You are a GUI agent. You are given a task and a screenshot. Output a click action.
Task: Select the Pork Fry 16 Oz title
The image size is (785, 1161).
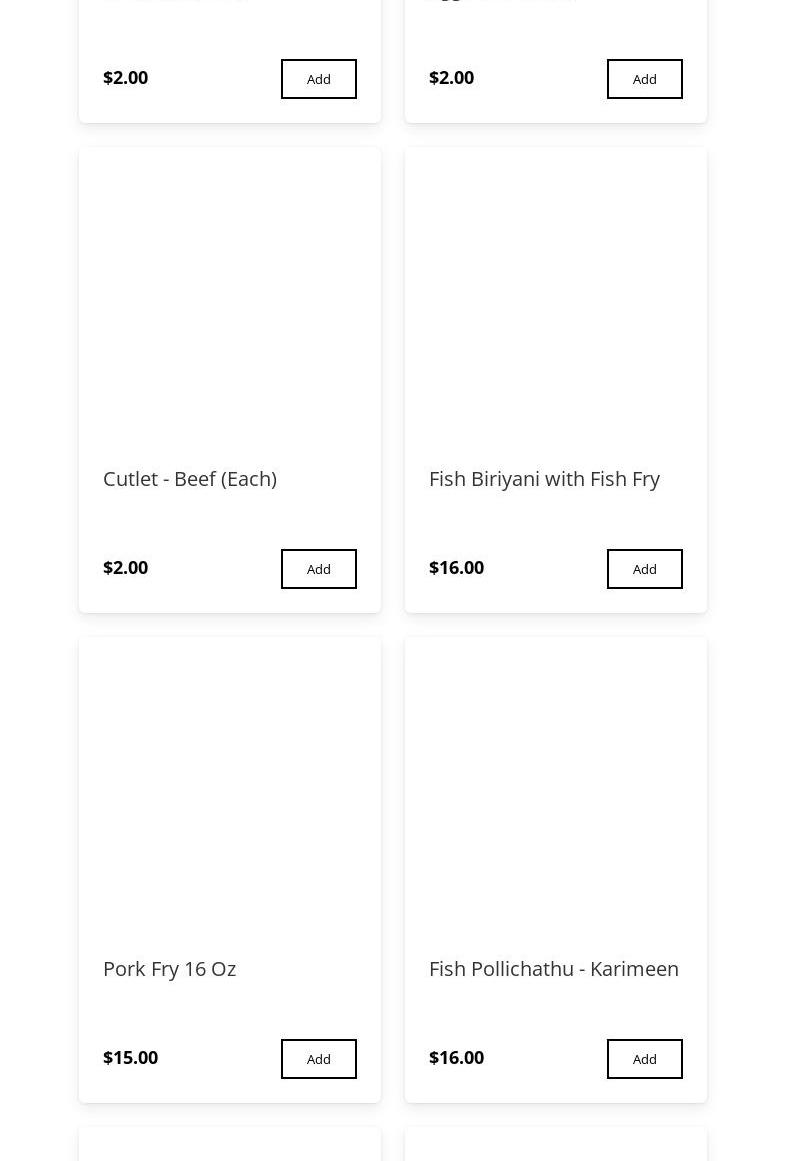[169, 969]
